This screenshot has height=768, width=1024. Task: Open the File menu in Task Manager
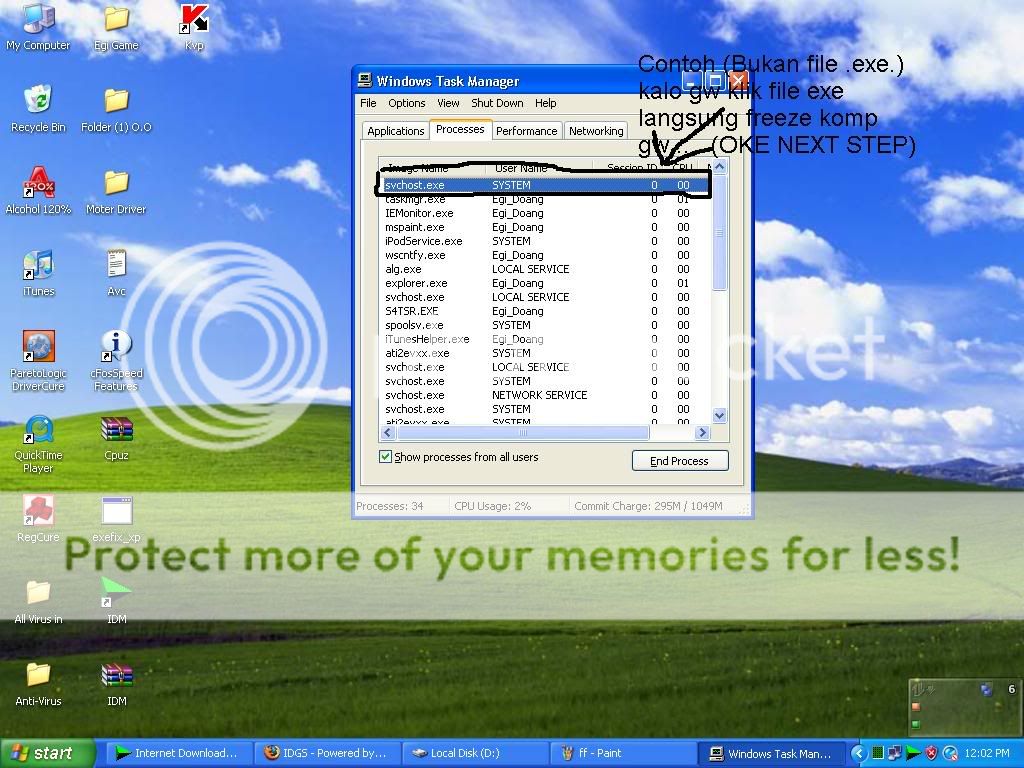(368, 103)
